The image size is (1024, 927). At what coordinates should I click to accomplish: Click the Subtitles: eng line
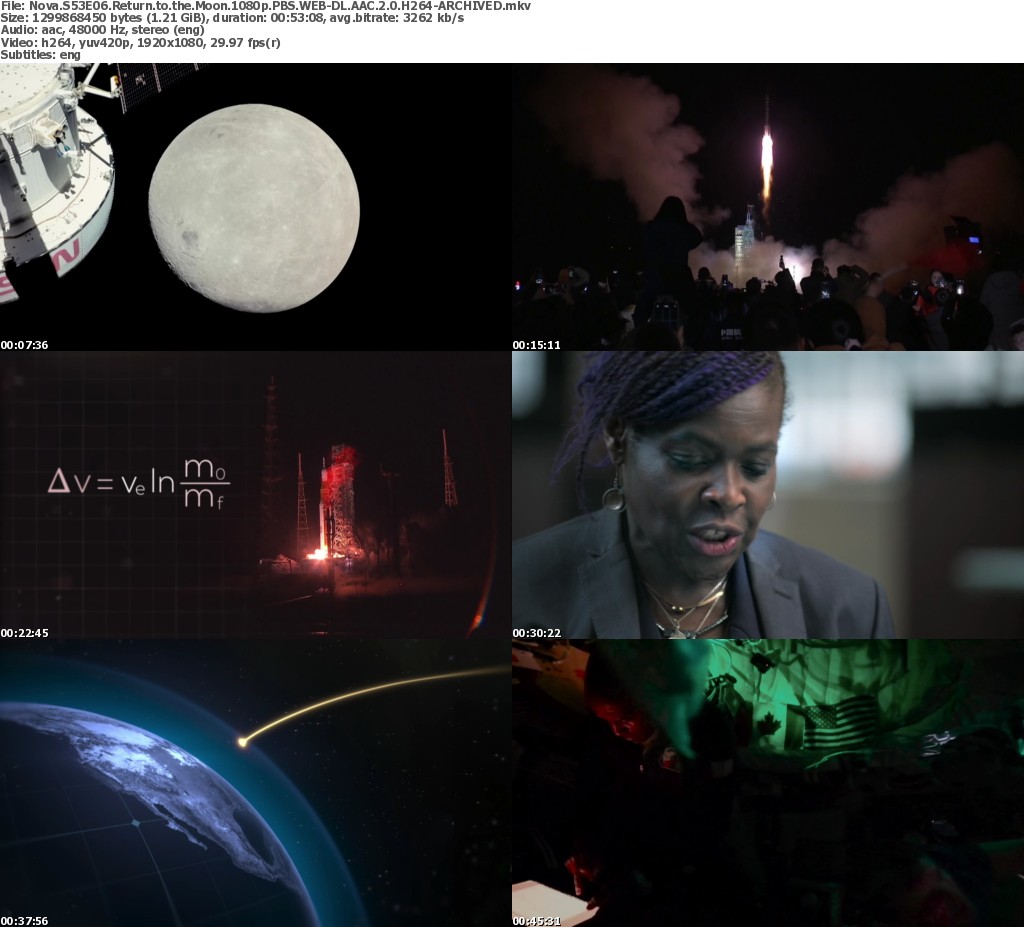pos(41,54)
